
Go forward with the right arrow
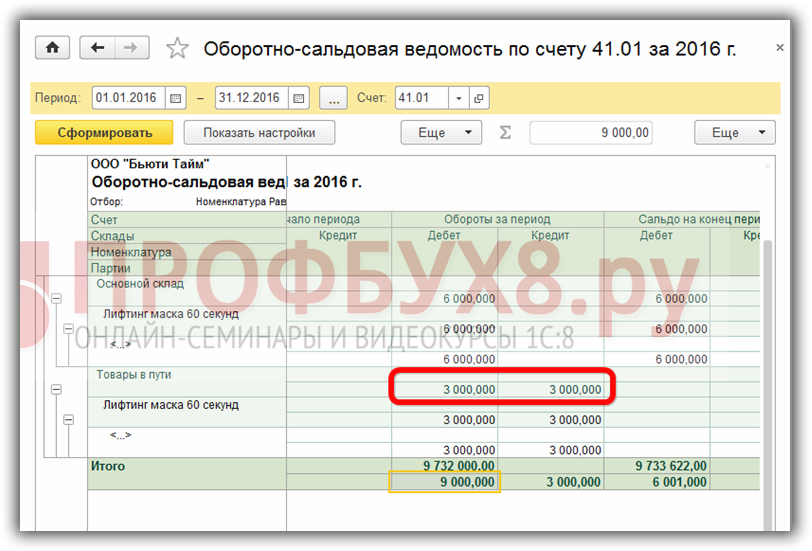click(130, 48)
